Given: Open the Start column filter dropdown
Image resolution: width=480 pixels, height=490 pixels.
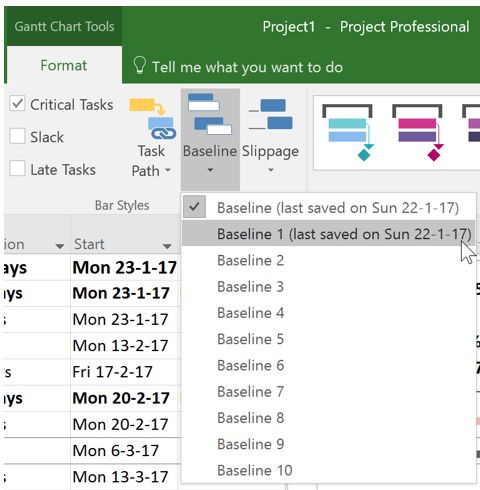Looking at the screenshot, I should click(167, 246).
